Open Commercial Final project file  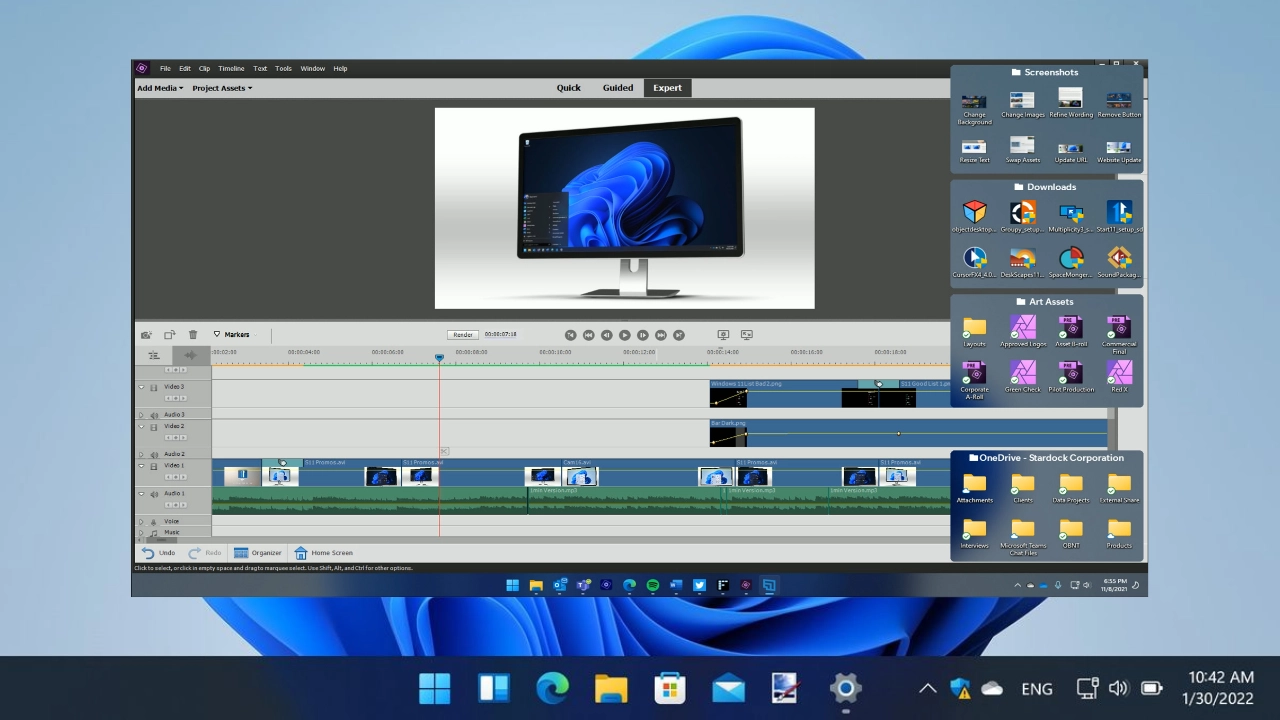(x=1119, y=334)
